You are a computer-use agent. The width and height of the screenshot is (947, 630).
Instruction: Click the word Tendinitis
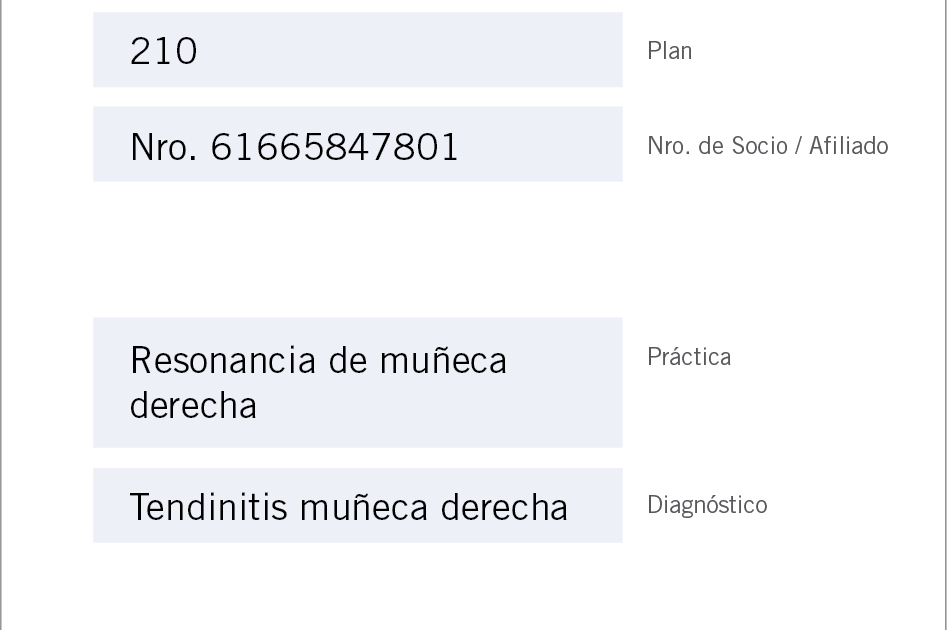point(208,507)
